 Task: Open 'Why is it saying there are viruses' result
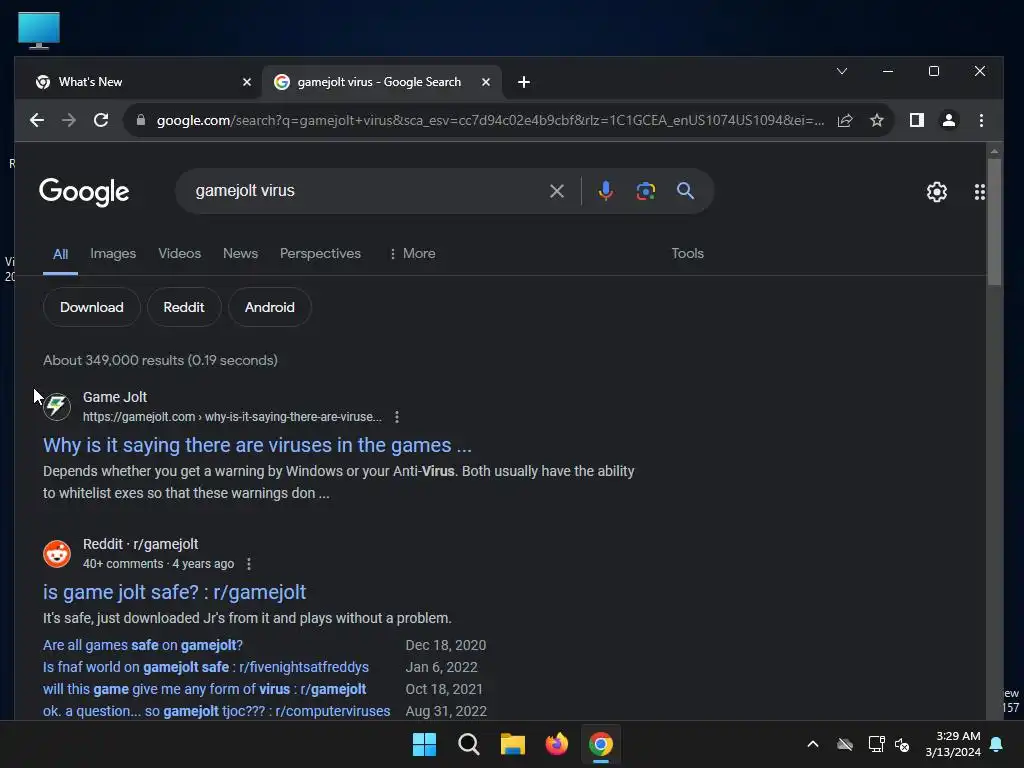coord(257,445)
